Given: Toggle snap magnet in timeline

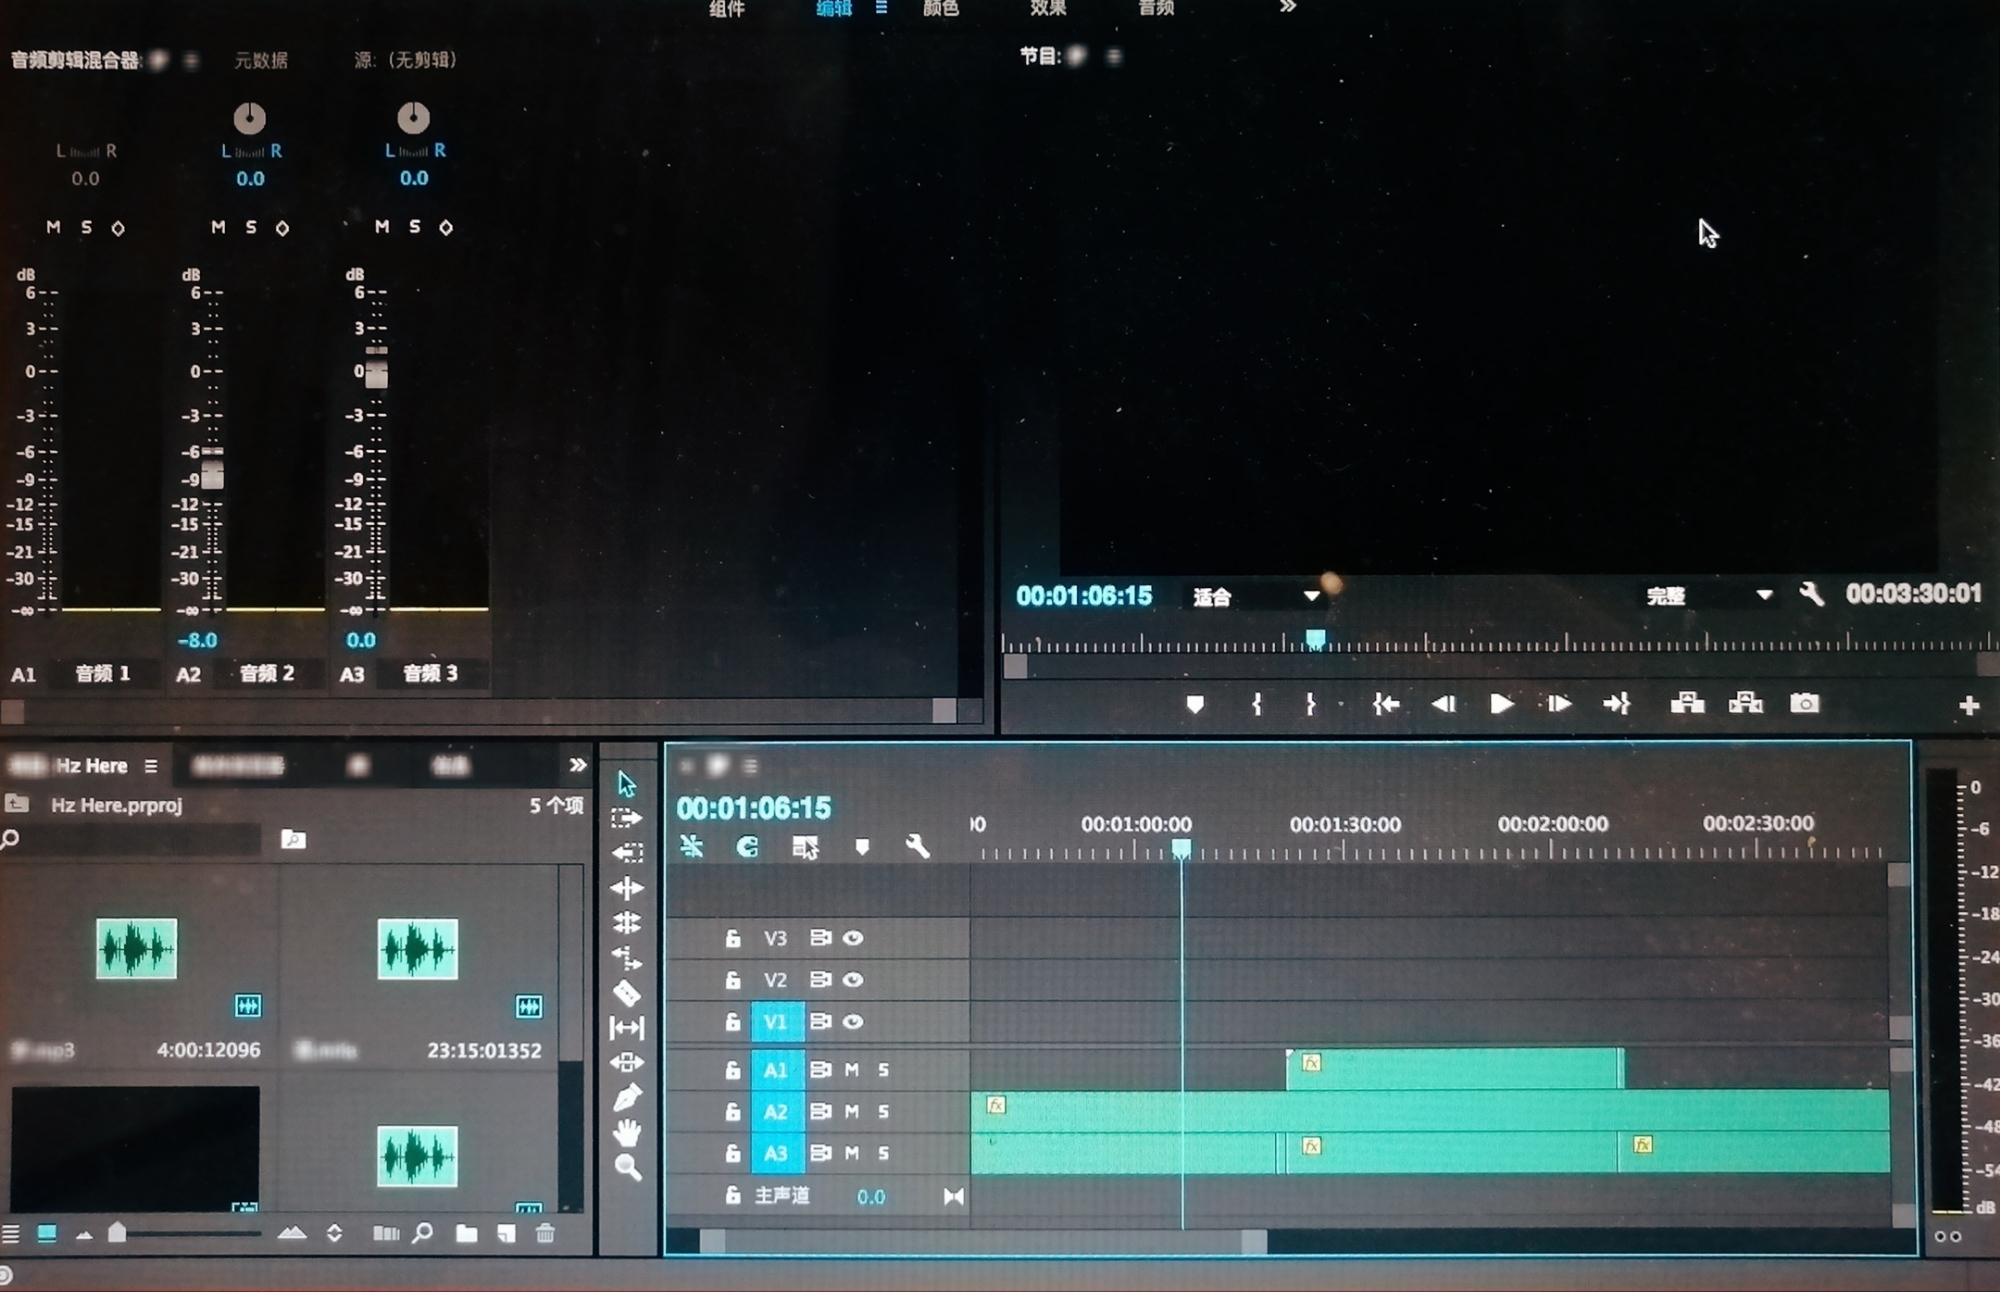Looking at the screenshot, I should [x=747, y=847].
